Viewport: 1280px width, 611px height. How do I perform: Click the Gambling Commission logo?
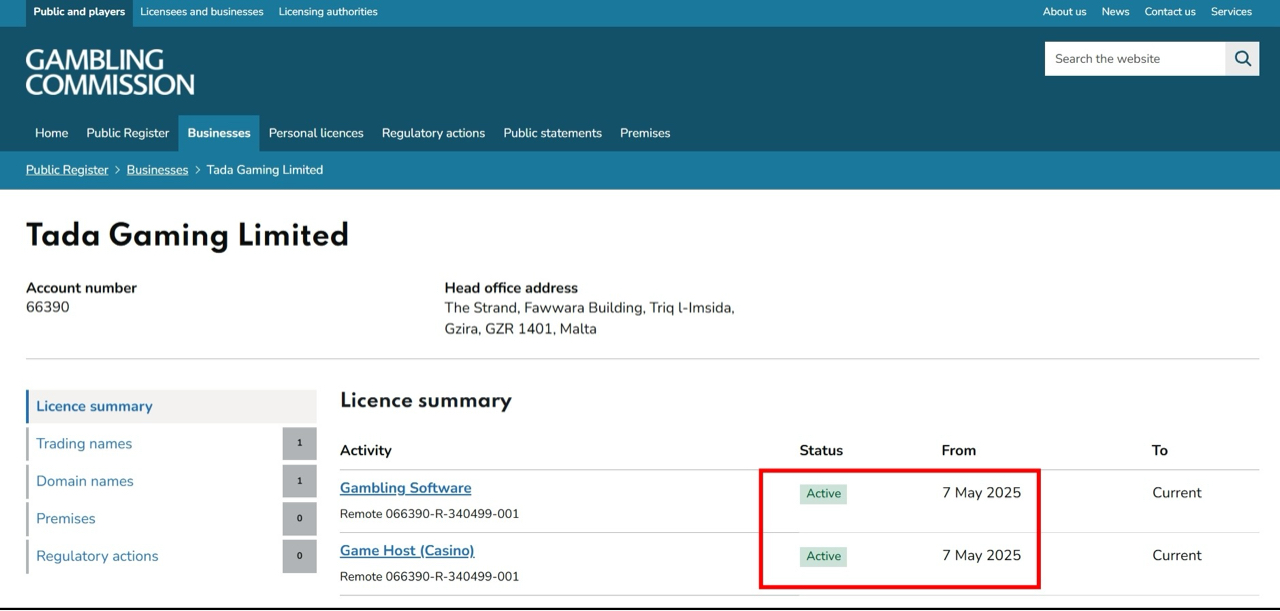(x=110, y=72)
